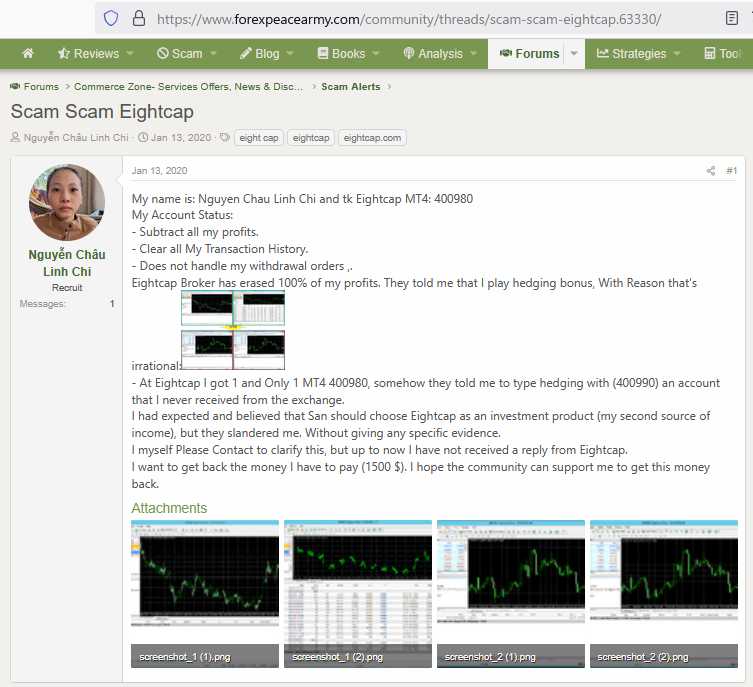This screenshot has width=753, height=687.
Task: Open attachment screenshot_2 (2).png
Action: [x=664, y=593]
